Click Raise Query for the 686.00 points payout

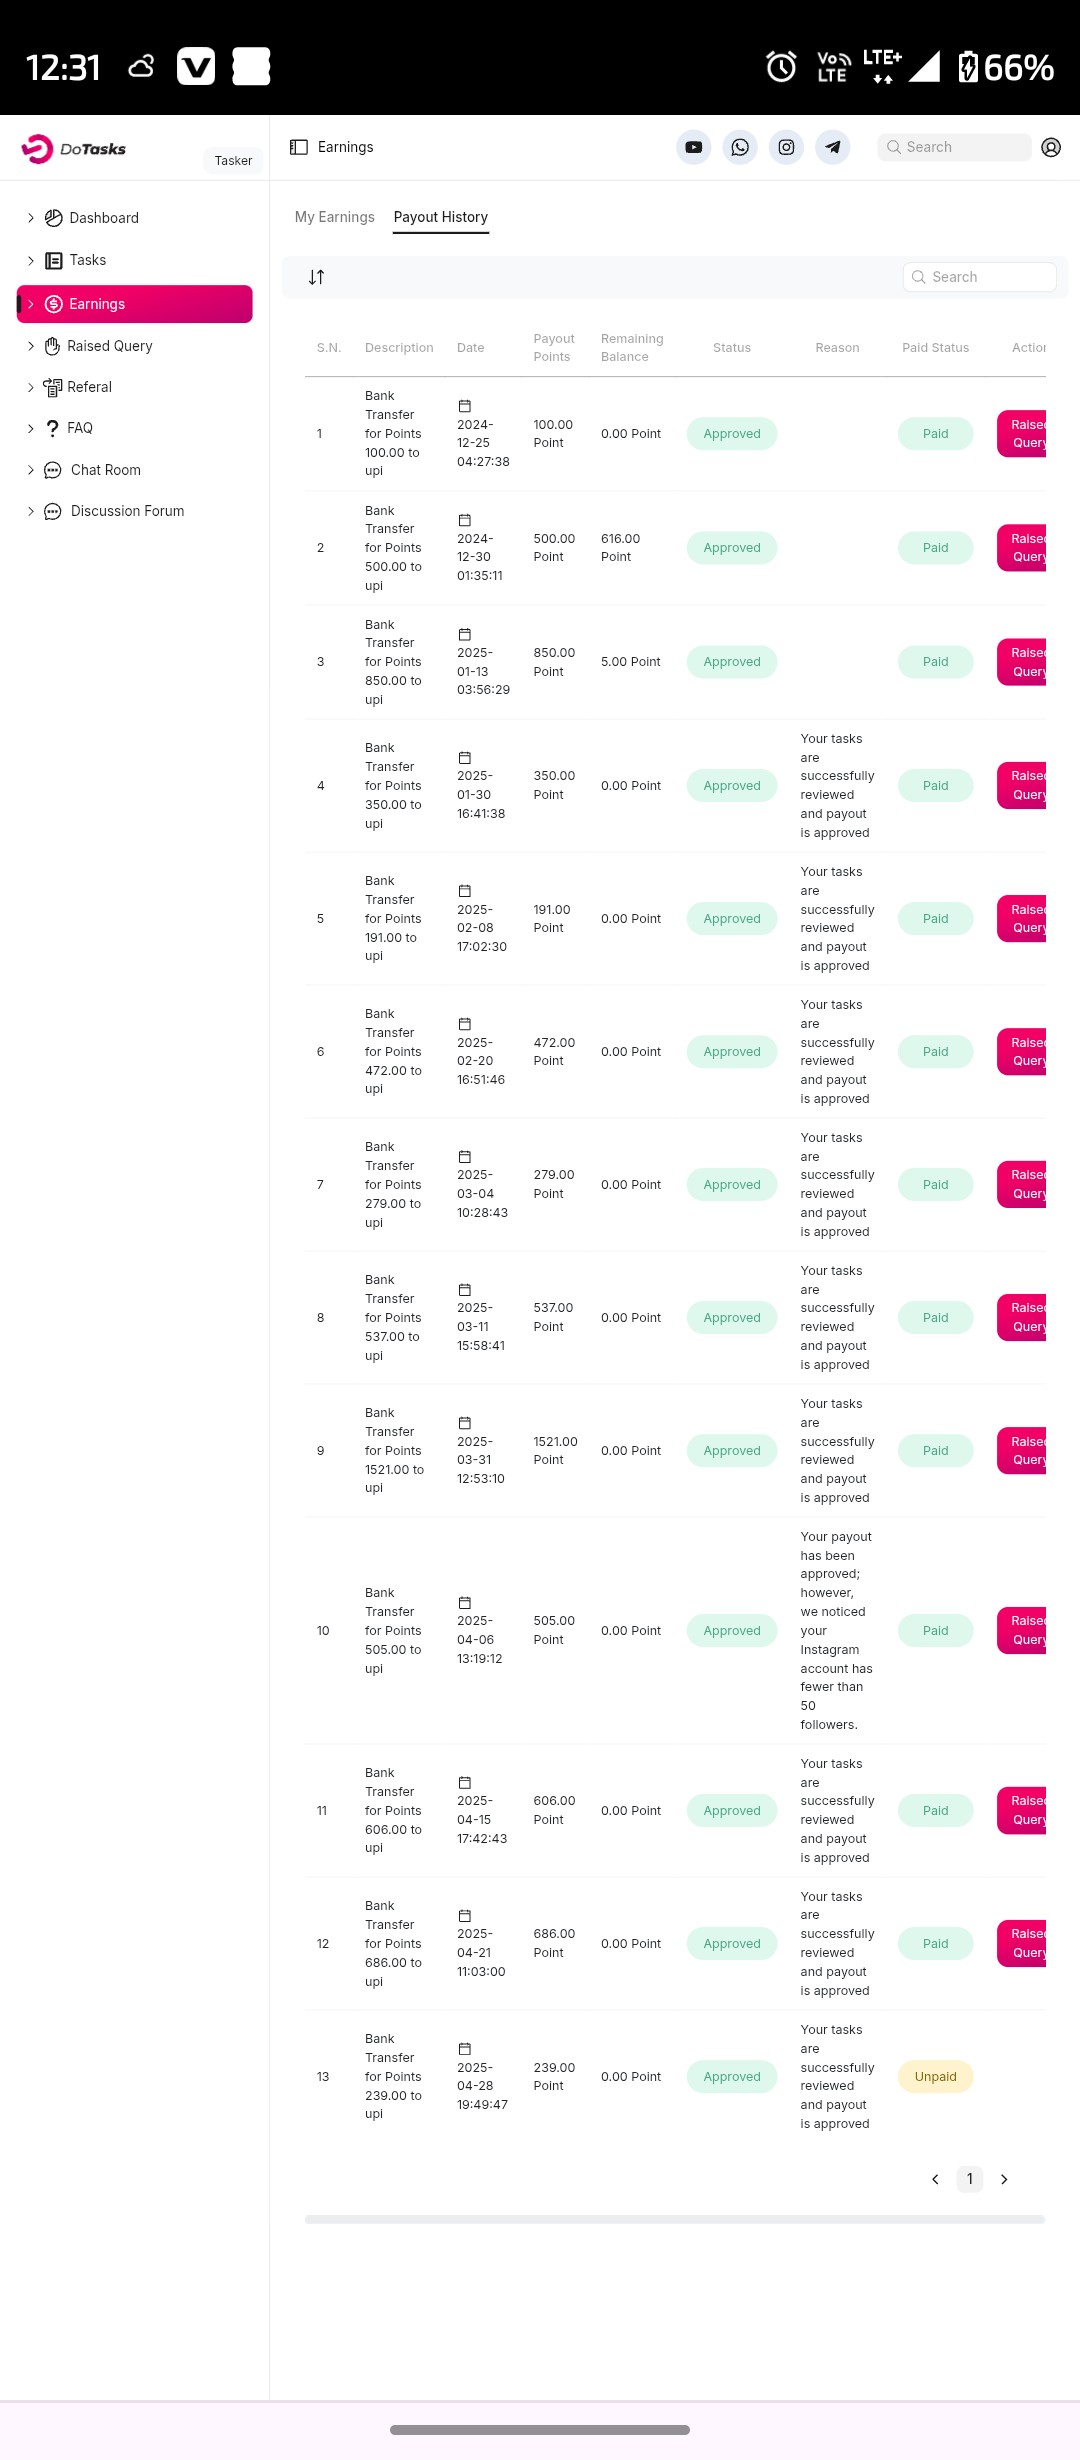click(x=1022, y=1943)
